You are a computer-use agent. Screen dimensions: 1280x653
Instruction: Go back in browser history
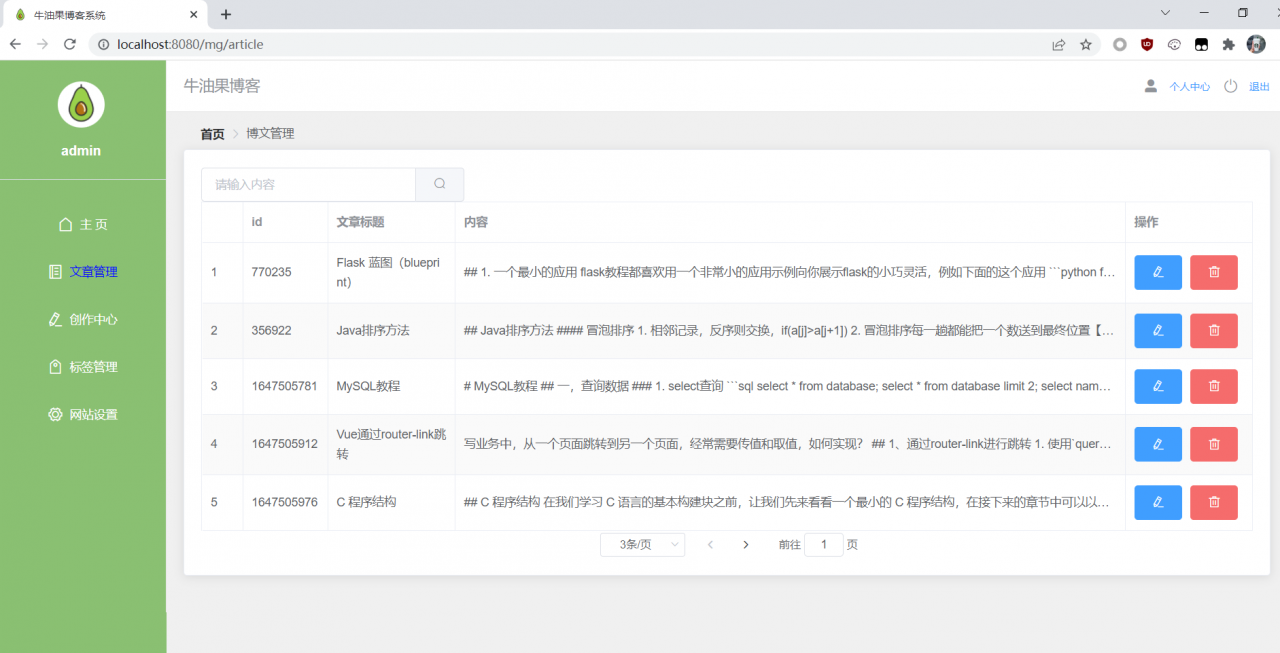(15, 44)
